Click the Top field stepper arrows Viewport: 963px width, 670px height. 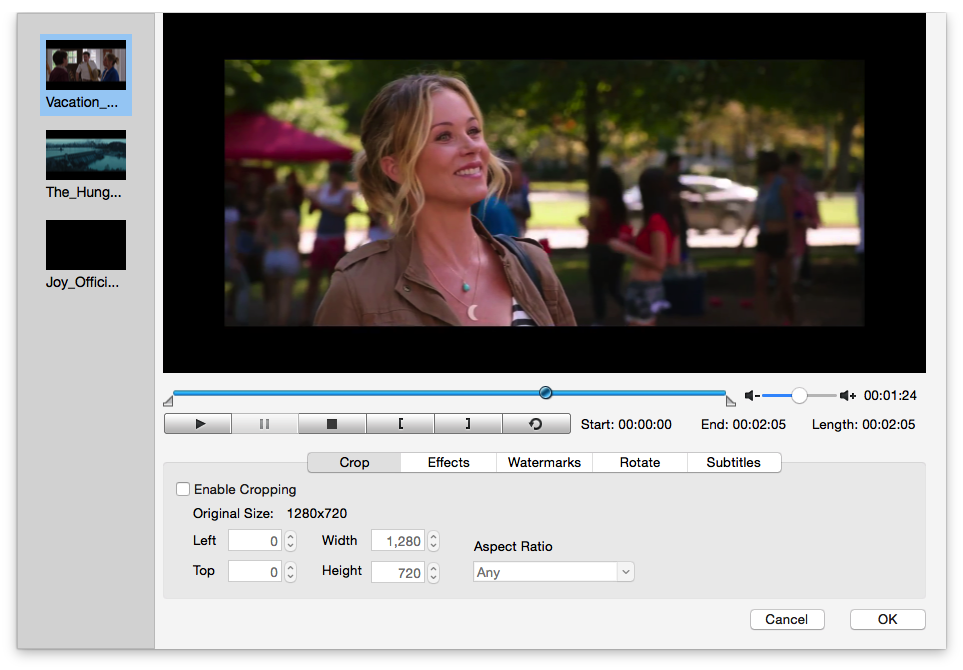[x=290, y=572]
